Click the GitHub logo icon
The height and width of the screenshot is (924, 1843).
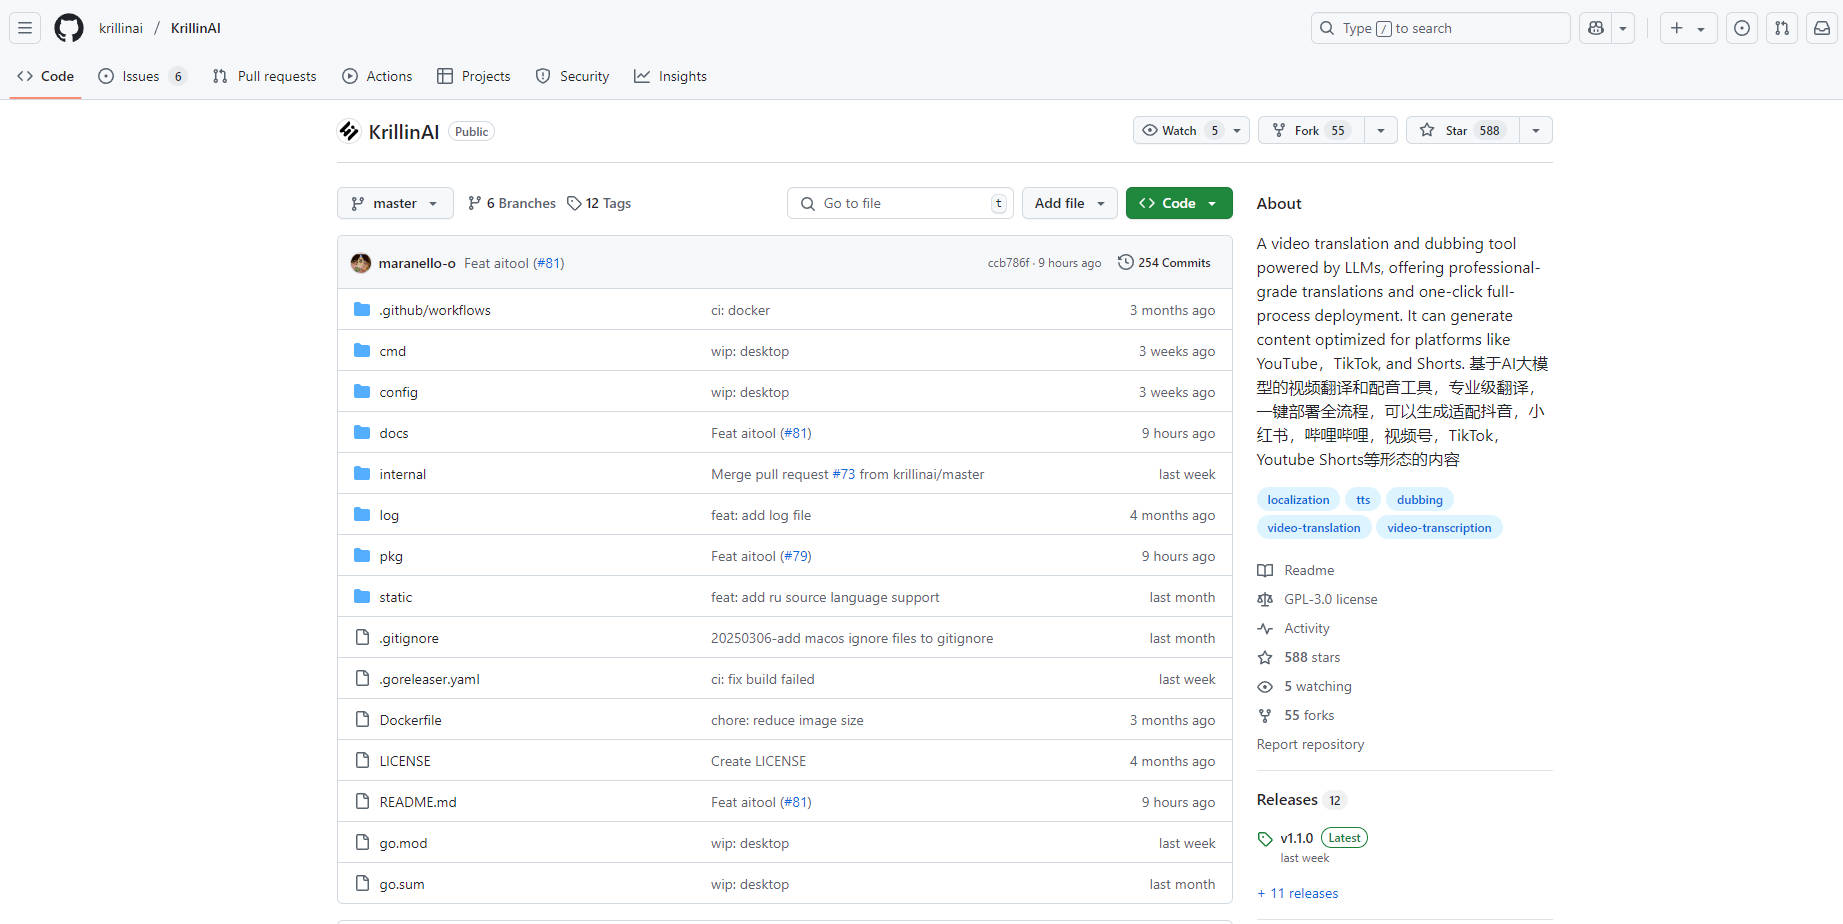coord(69,28)
